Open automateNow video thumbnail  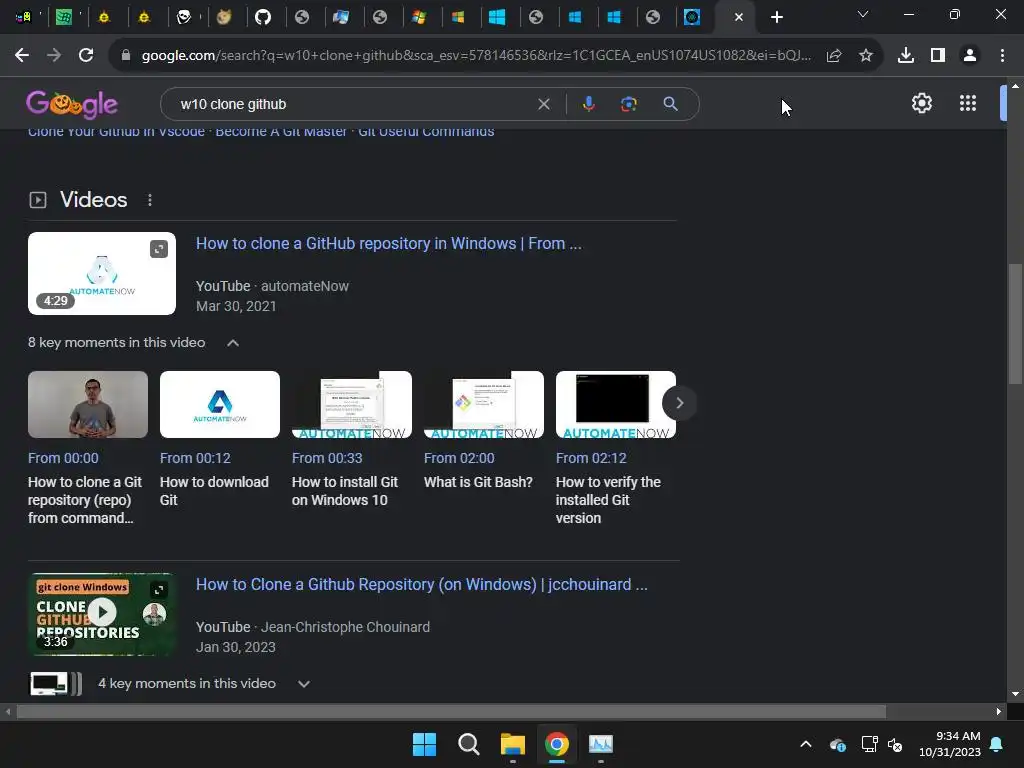coord(102,274)
